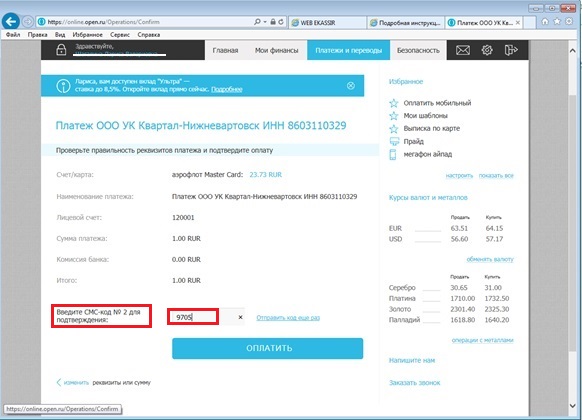Screen dimensions: 582x420
Task: Click account number 120001
Action: pyautogui.click(x=183, y=217)
